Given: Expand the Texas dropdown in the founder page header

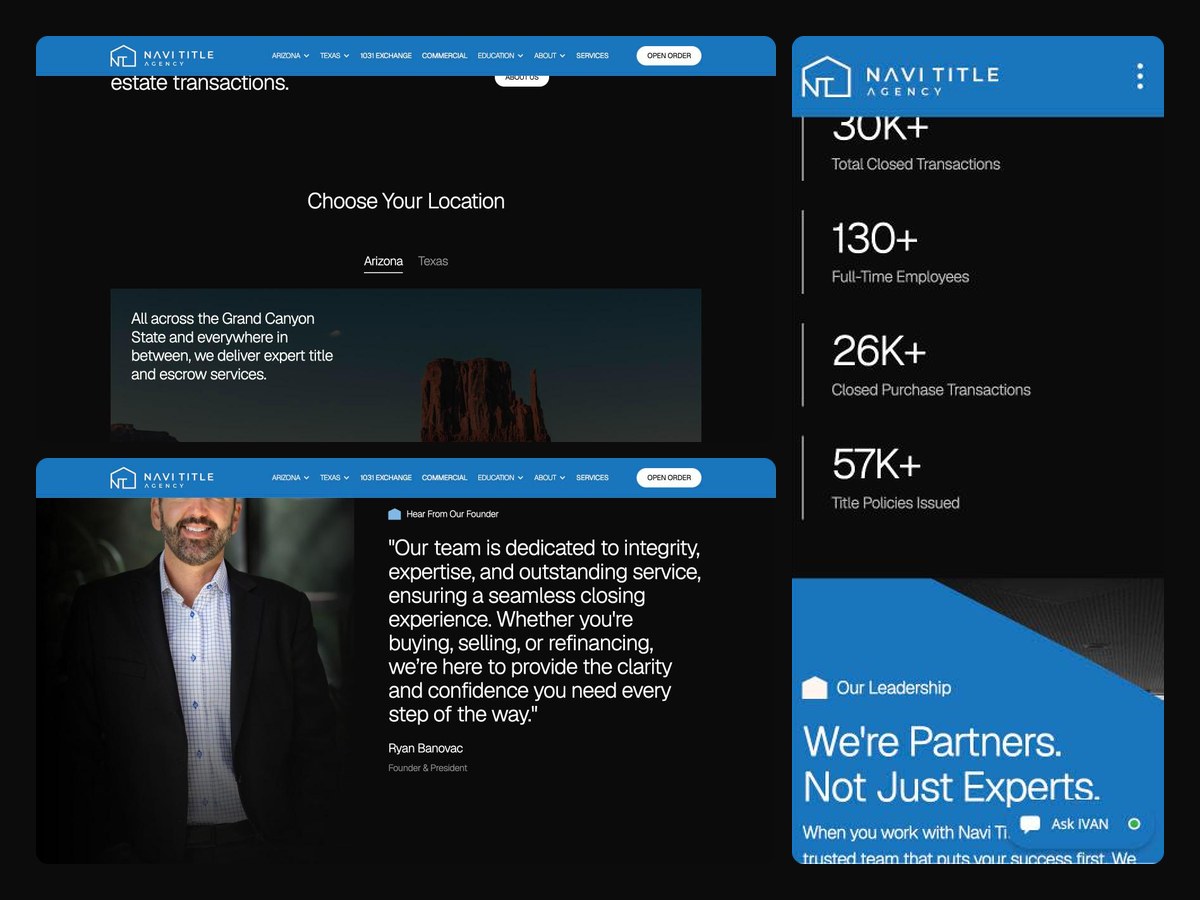Looking at the screenshot, I should coord(335,478).
